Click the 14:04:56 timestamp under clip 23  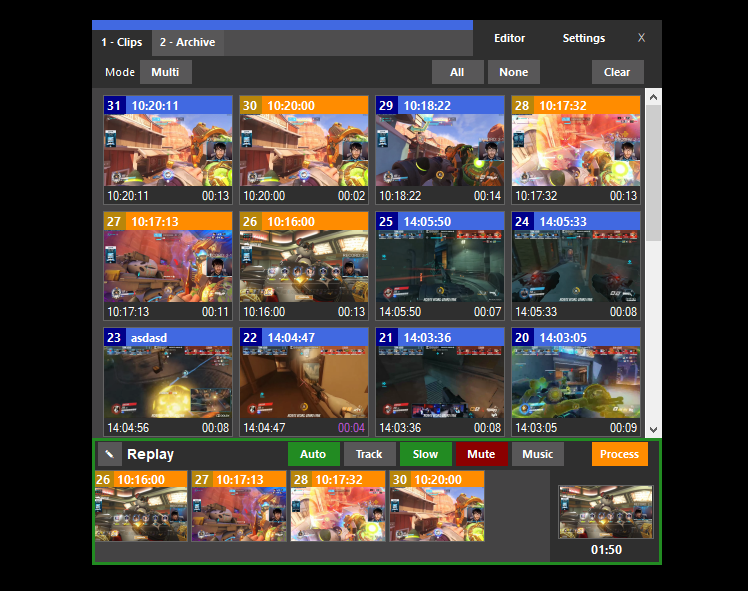(128, 428)
